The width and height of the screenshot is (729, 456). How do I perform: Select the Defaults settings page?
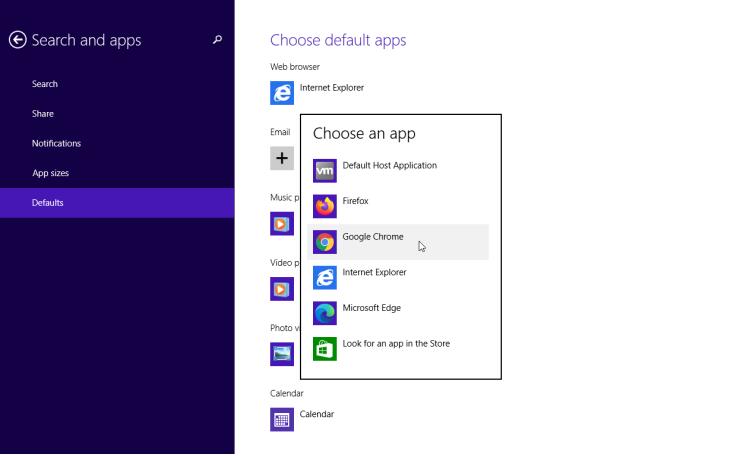tap(117, 203)
